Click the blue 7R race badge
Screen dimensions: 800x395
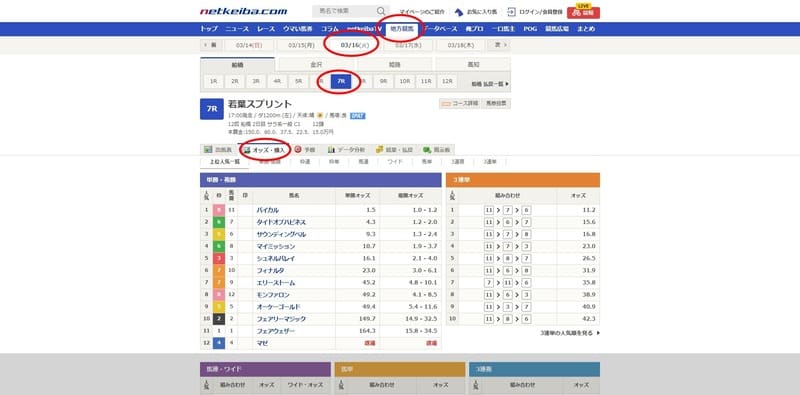(212, 109)
